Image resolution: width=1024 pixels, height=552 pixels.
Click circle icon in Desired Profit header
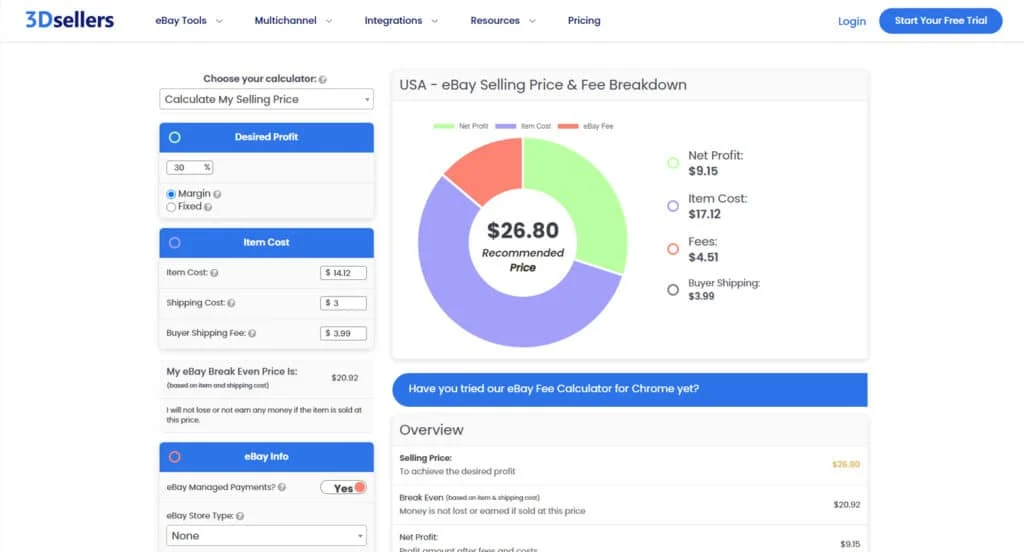pos(174,137)
